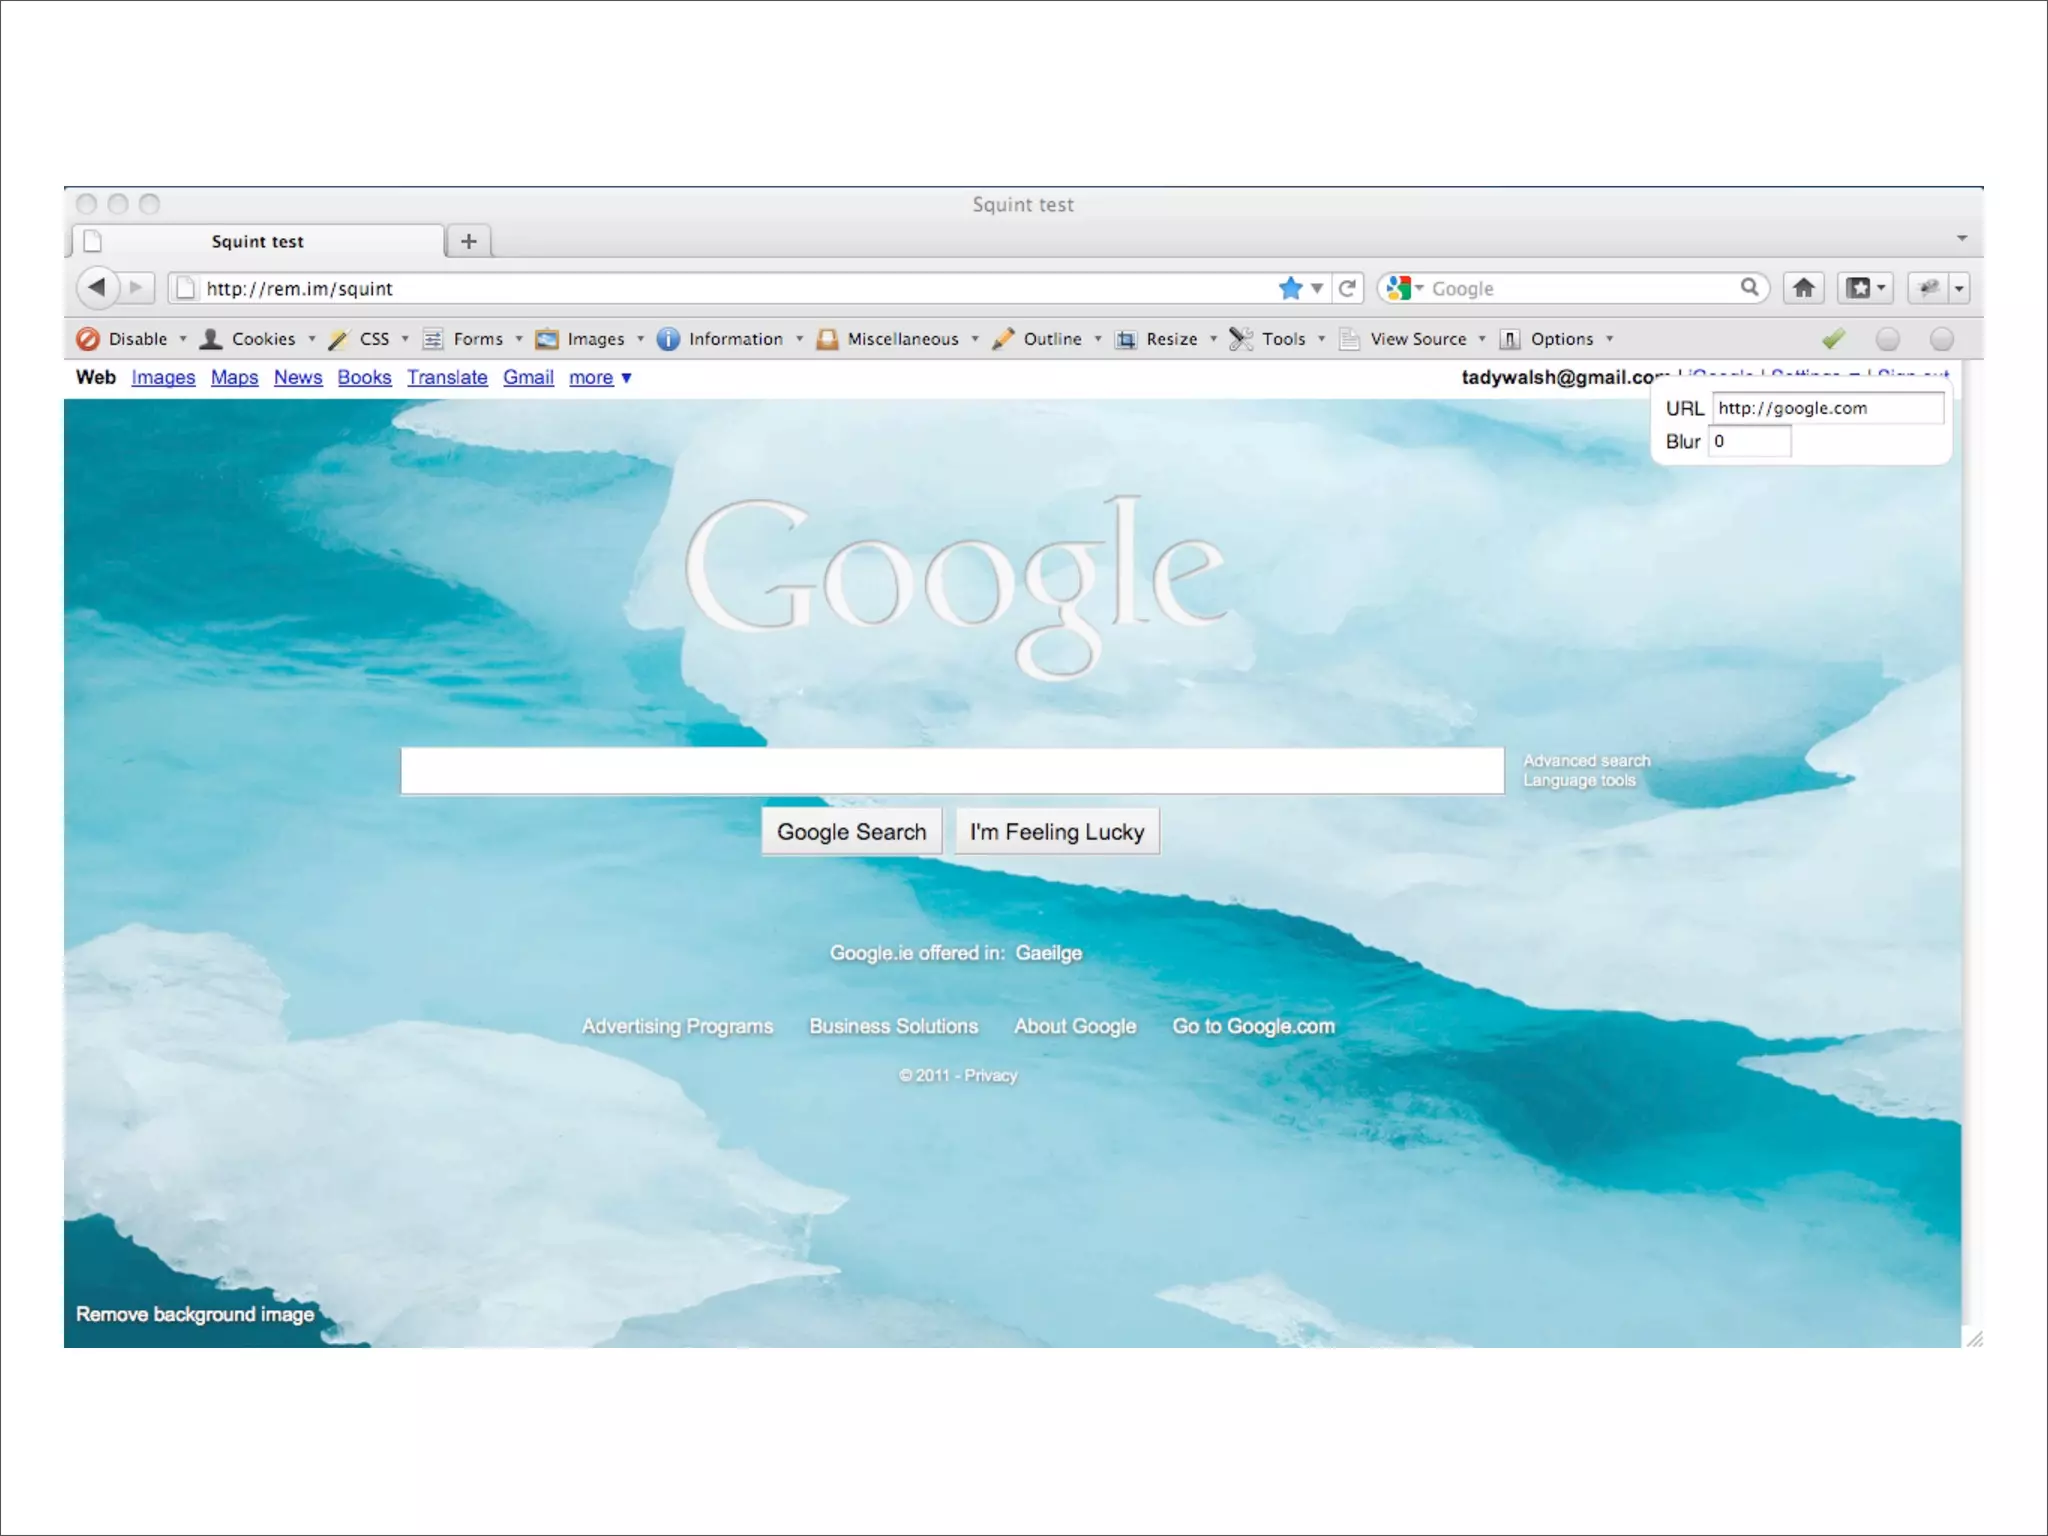Click the search magnifier icon in search box
2048x1536 pixels.
click(x=1749, y=288)
